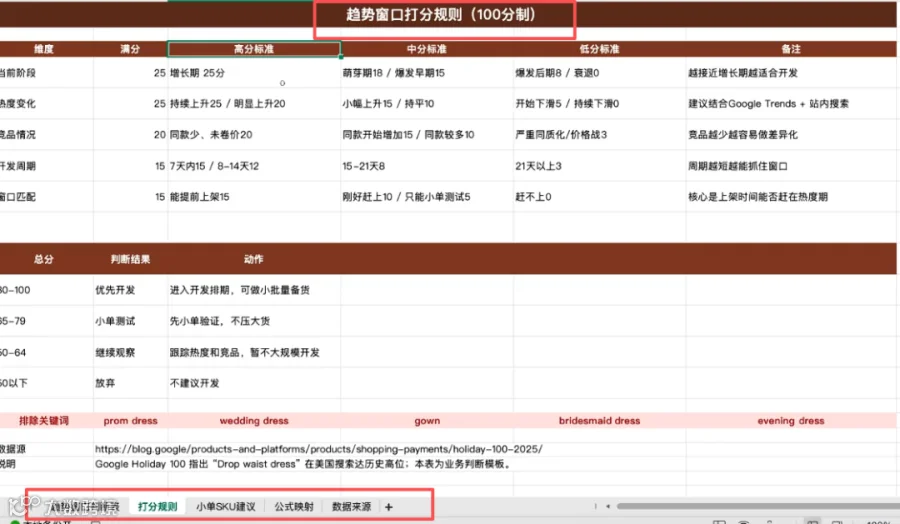Select the evening dress keyword cell
The width and height of the screenshot is (900, 524).
click(791, 421)
